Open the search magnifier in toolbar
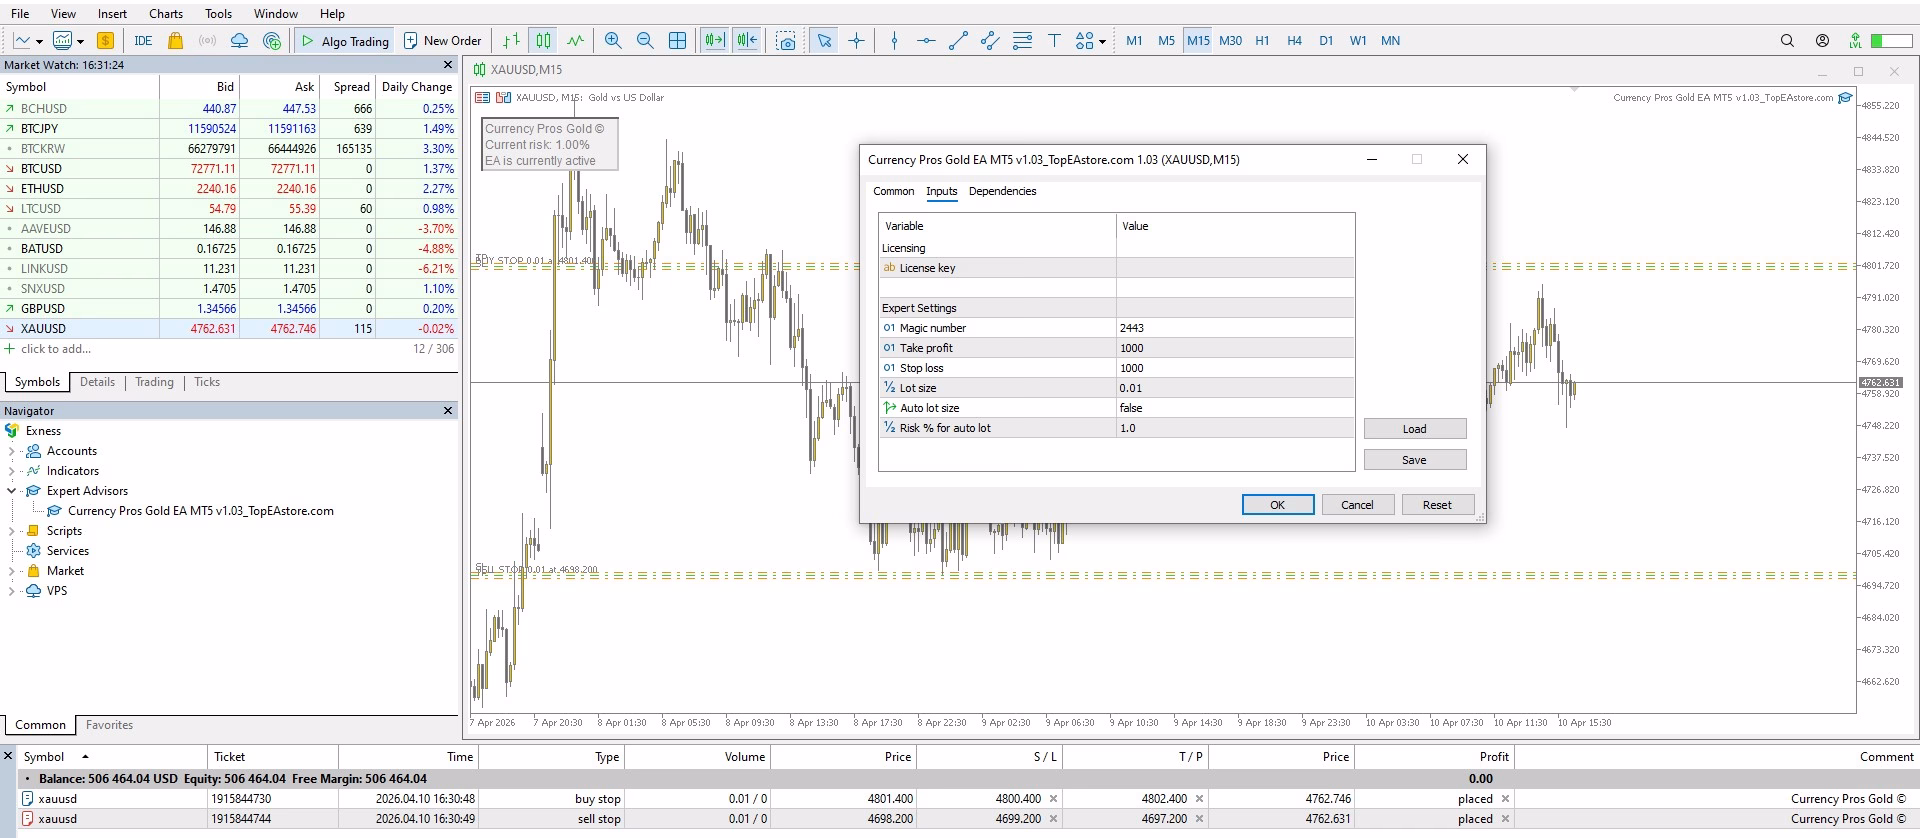 1787,41
